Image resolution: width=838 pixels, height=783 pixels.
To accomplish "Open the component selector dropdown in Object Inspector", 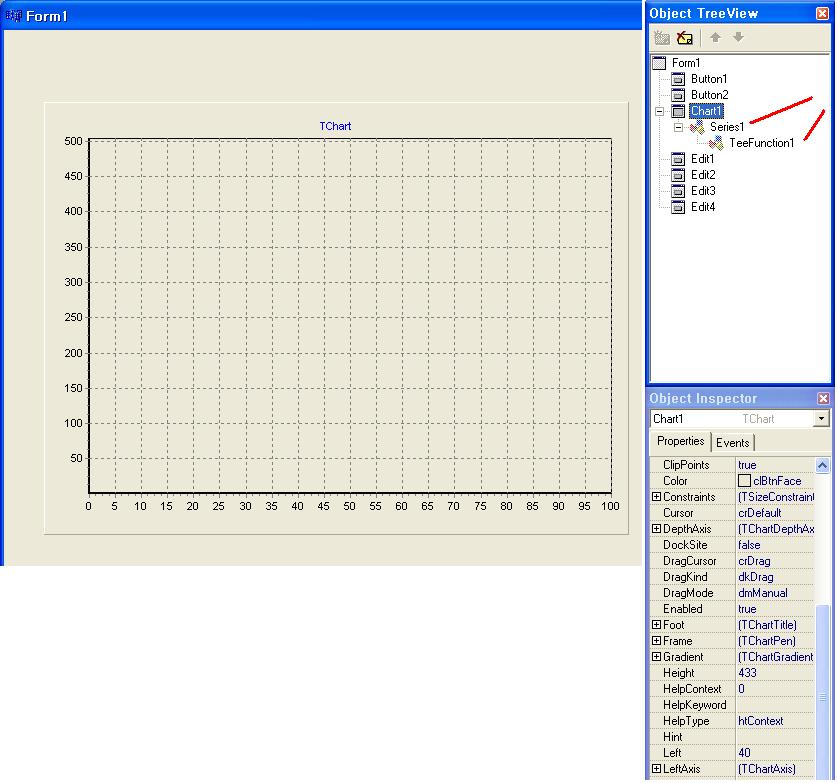I will 822,419.
